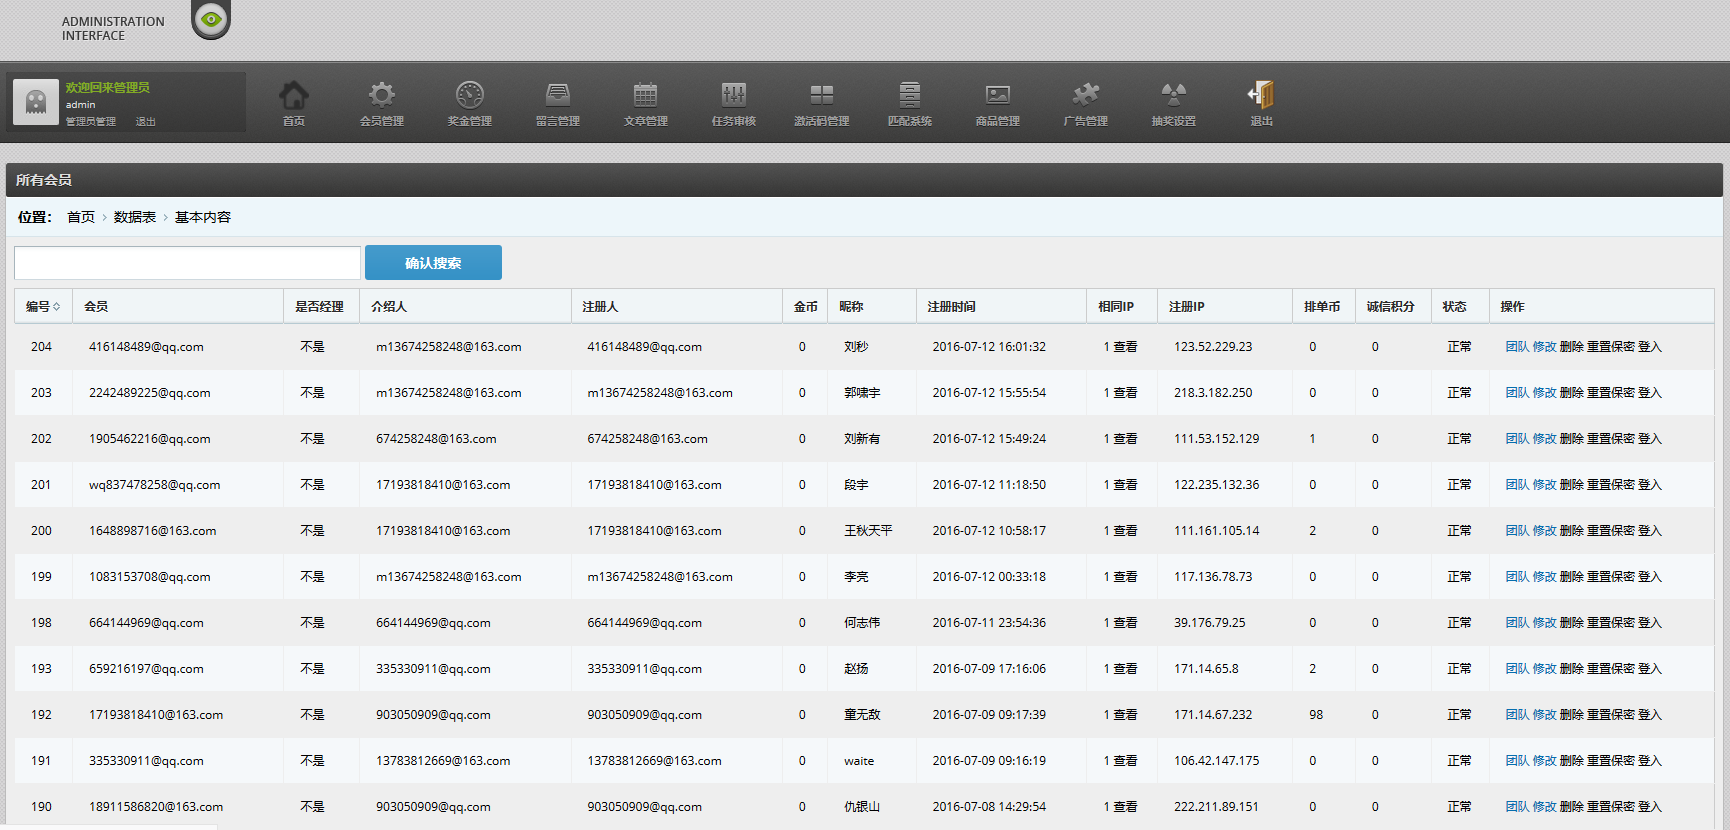The width and height of the screenshot is (1730, 830).
Task: Select nickname 童无敌
Action: pos(862,715)
